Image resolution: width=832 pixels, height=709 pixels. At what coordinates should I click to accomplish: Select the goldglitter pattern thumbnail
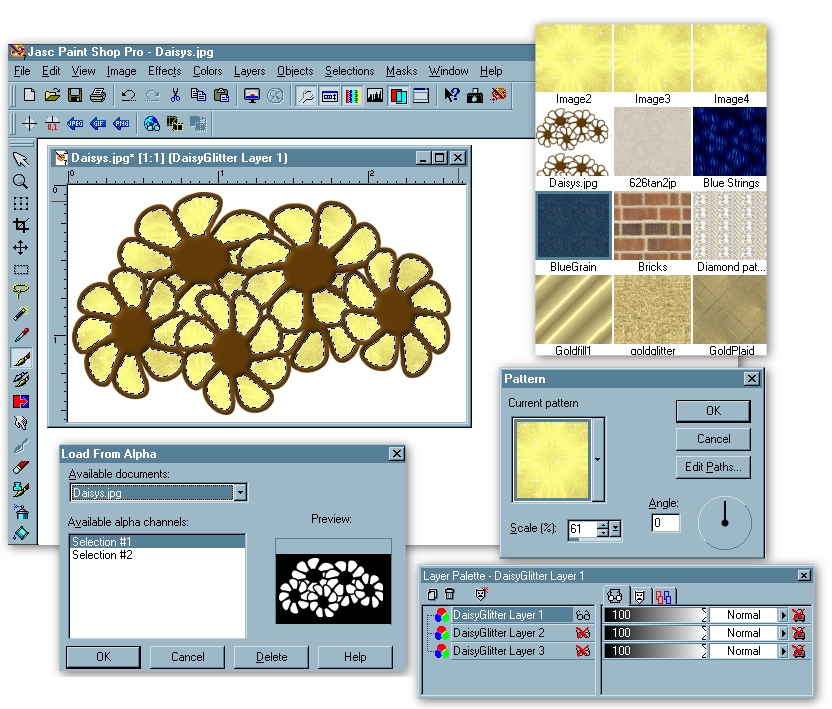[x=652, y=309]
